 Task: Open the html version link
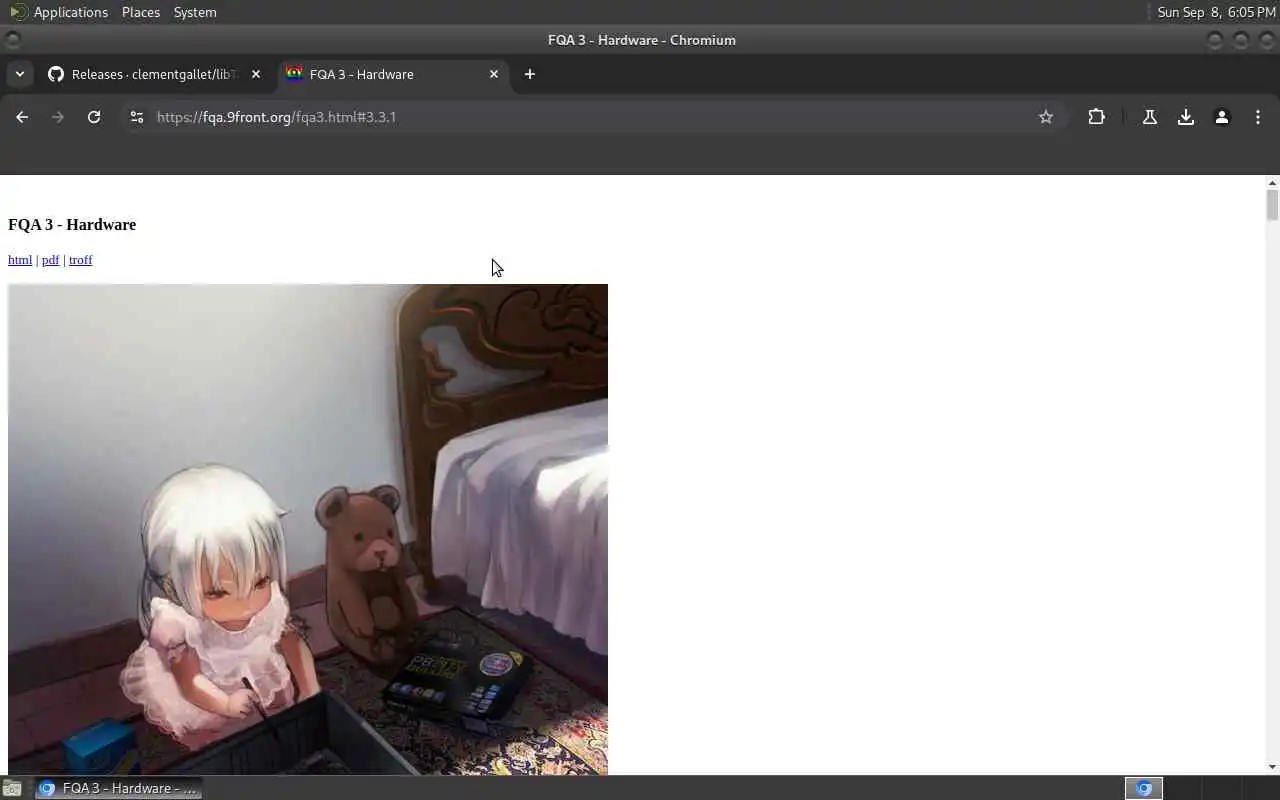pyautogui.click(x=20, y=260)
